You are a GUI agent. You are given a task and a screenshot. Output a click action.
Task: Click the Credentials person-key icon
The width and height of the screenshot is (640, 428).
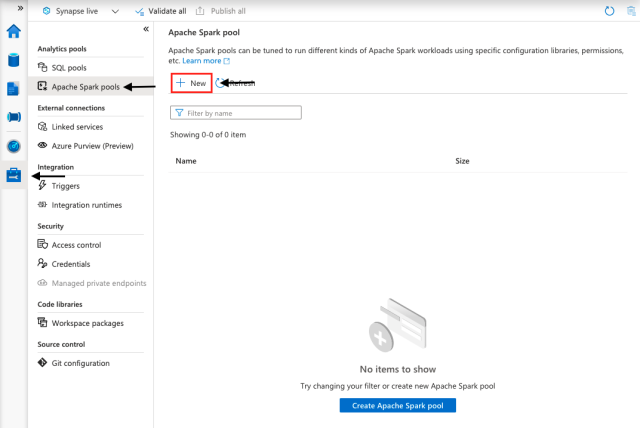tap(42, 263)
